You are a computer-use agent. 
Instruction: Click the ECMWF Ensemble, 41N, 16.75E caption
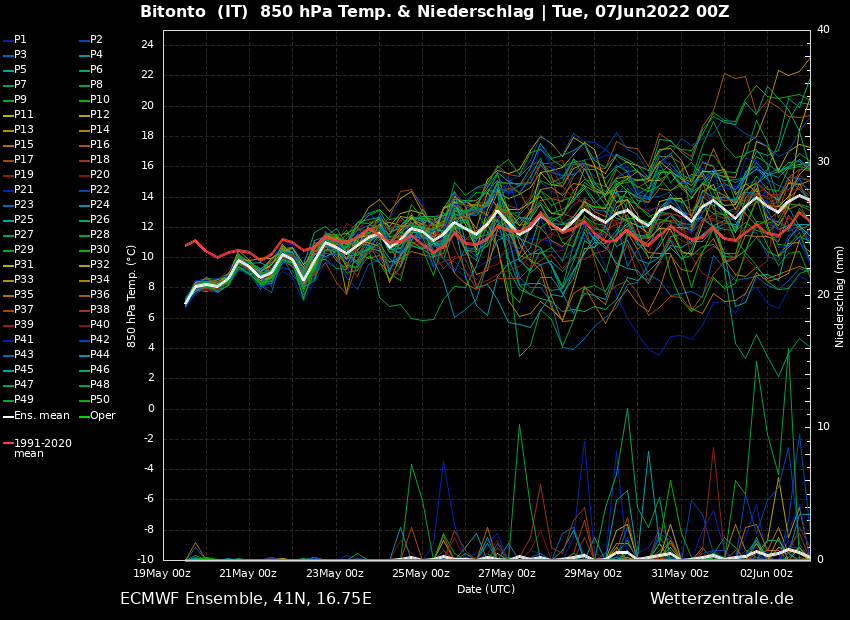246,599
